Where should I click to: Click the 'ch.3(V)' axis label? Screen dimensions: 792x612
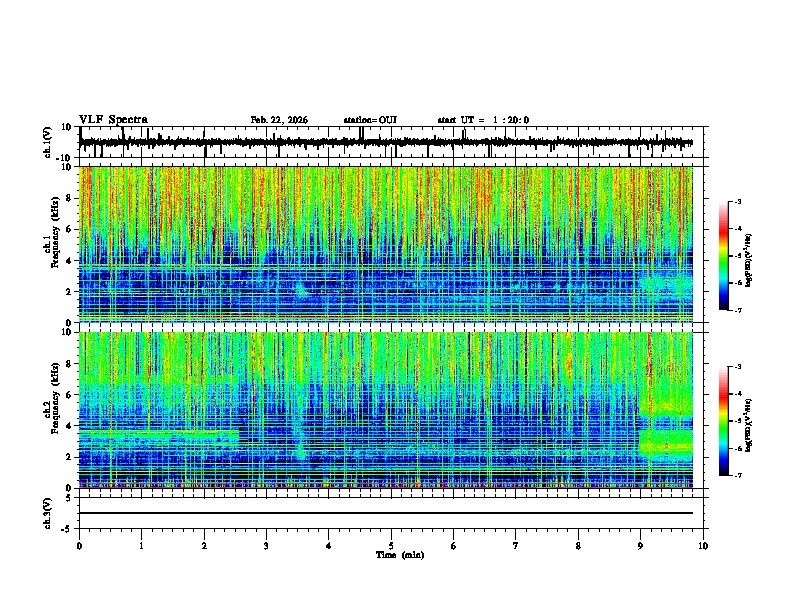(x=48, y=514)
